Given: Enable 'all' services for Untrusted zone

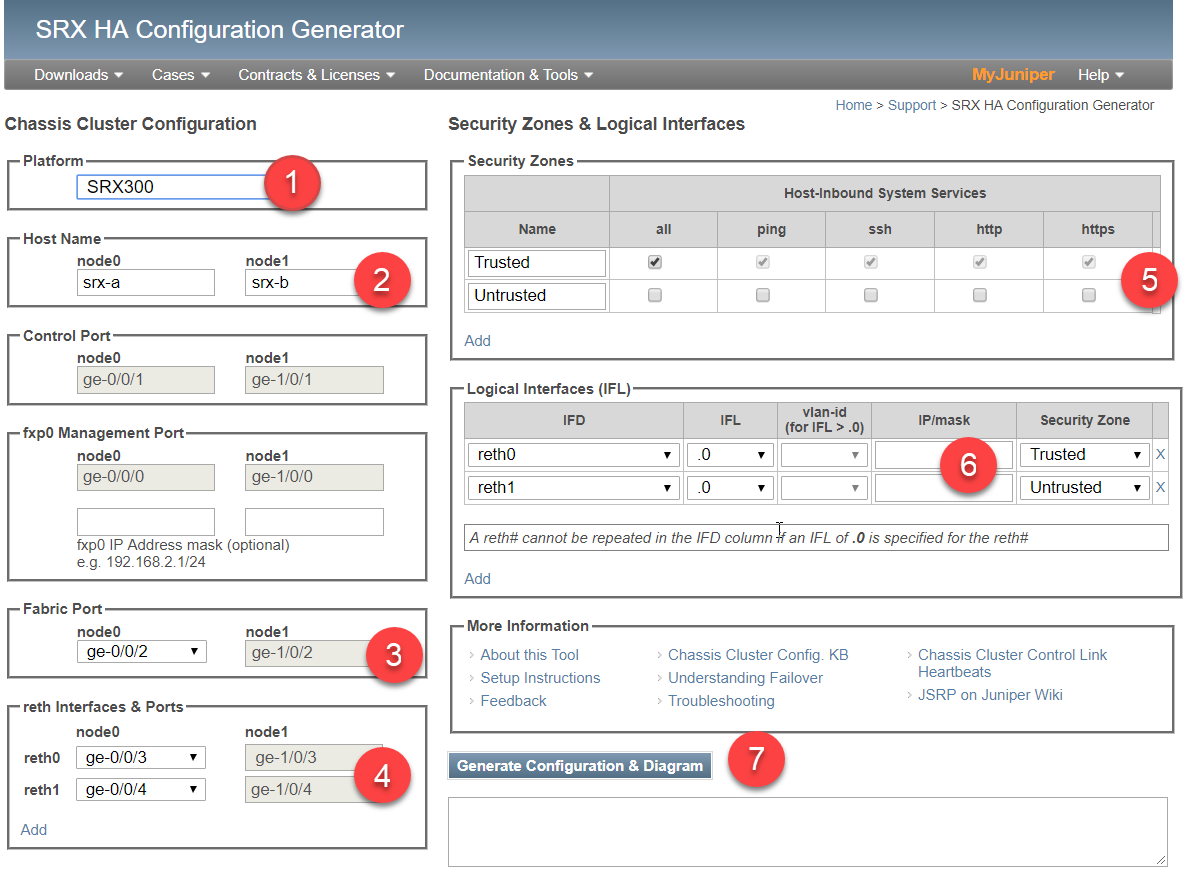Looking at the screenshot, I should [655, 294].
